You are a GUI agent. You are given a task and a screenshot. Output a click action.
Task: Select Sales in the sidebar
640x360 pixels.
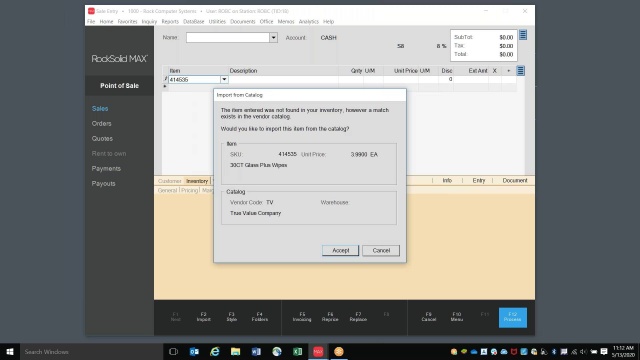[100, 109]
